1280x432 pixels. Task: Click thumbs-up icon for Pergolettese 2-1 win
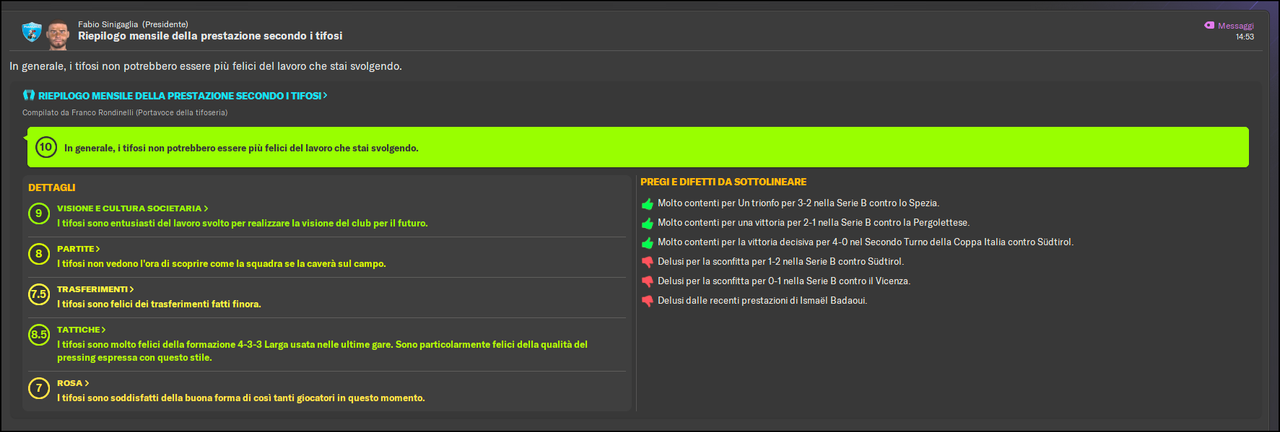(647, 222)
